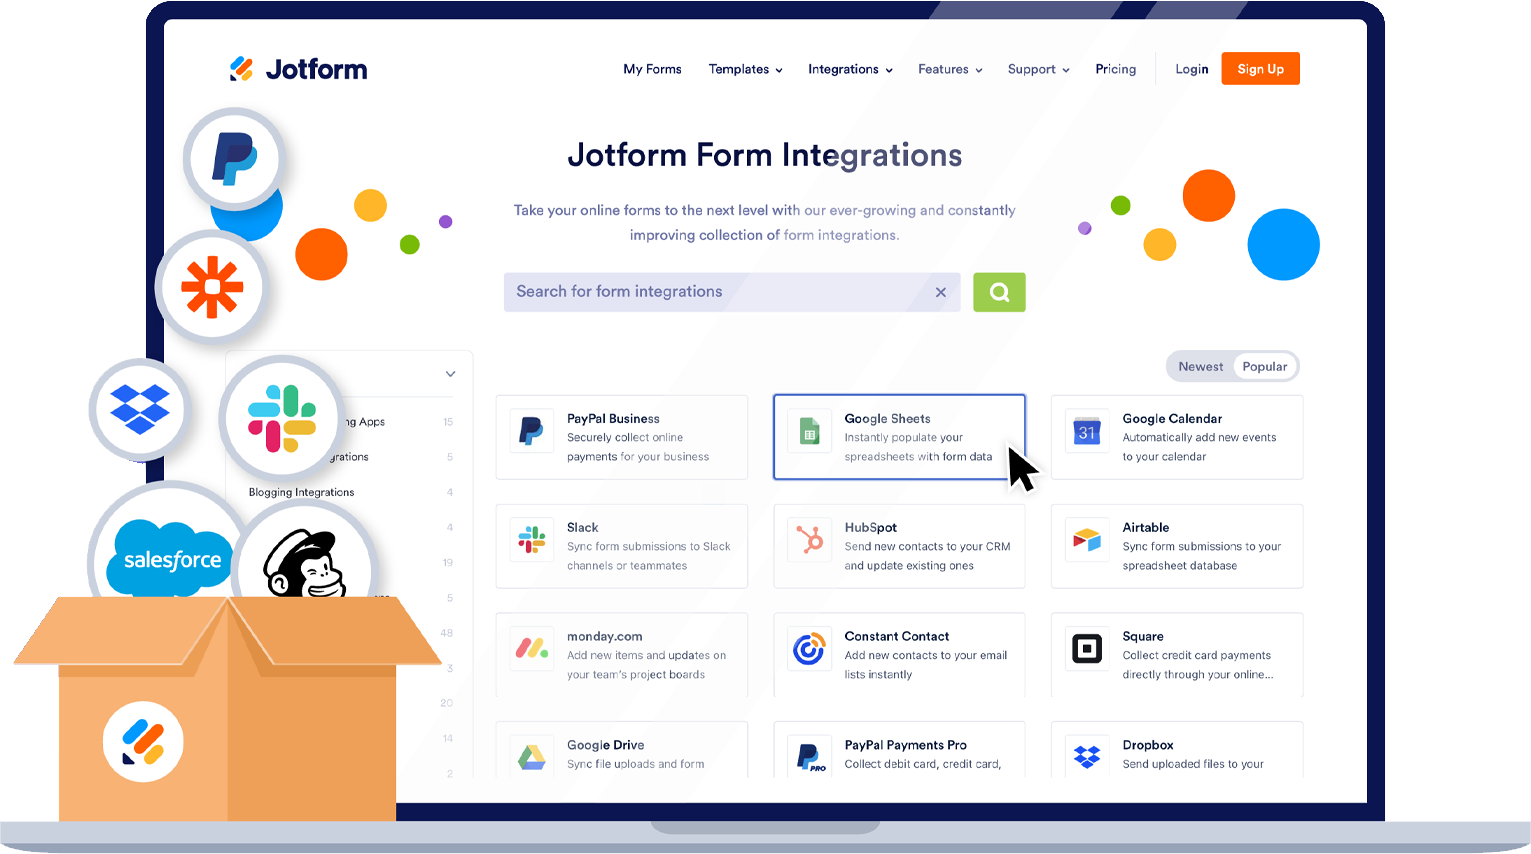This screenshot has height=854, width=1531.
Task: Clear the search field with the X icon
Action: pos(940,292)
